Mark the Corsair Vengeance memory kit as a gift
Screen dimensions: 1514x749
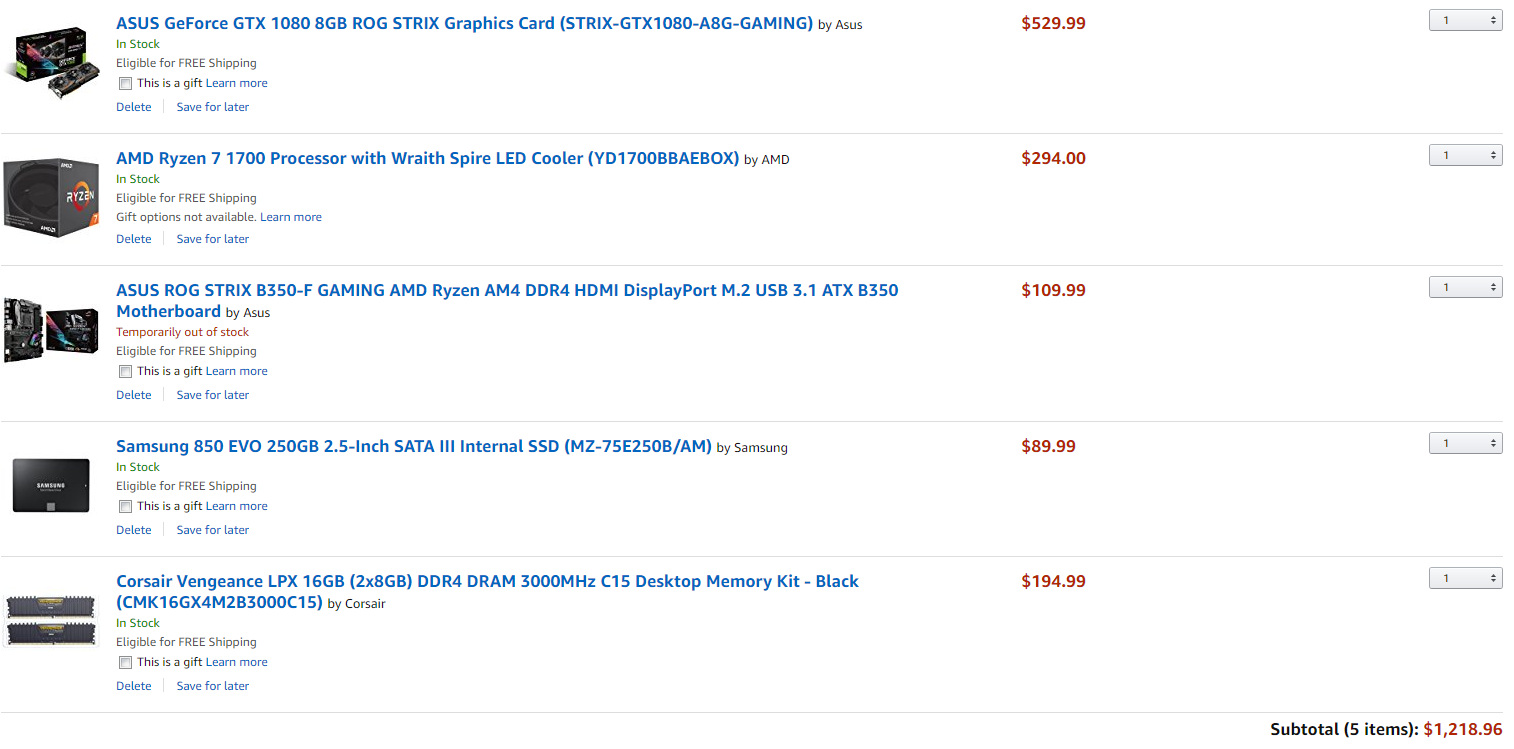coord(125,663)
